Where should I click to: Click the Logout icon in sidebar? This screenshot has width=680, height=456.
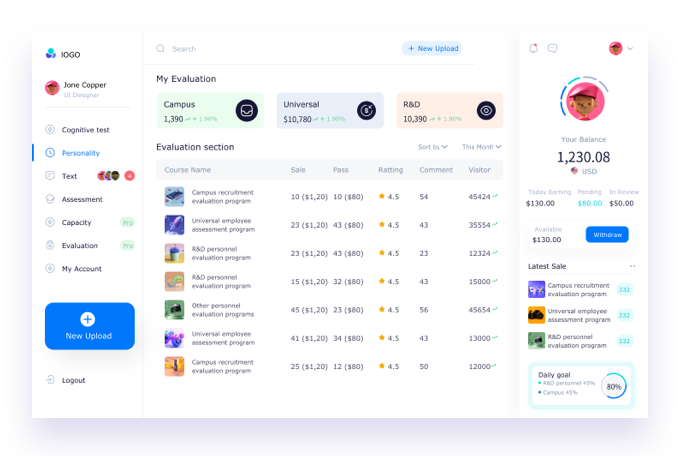point(50,380)
